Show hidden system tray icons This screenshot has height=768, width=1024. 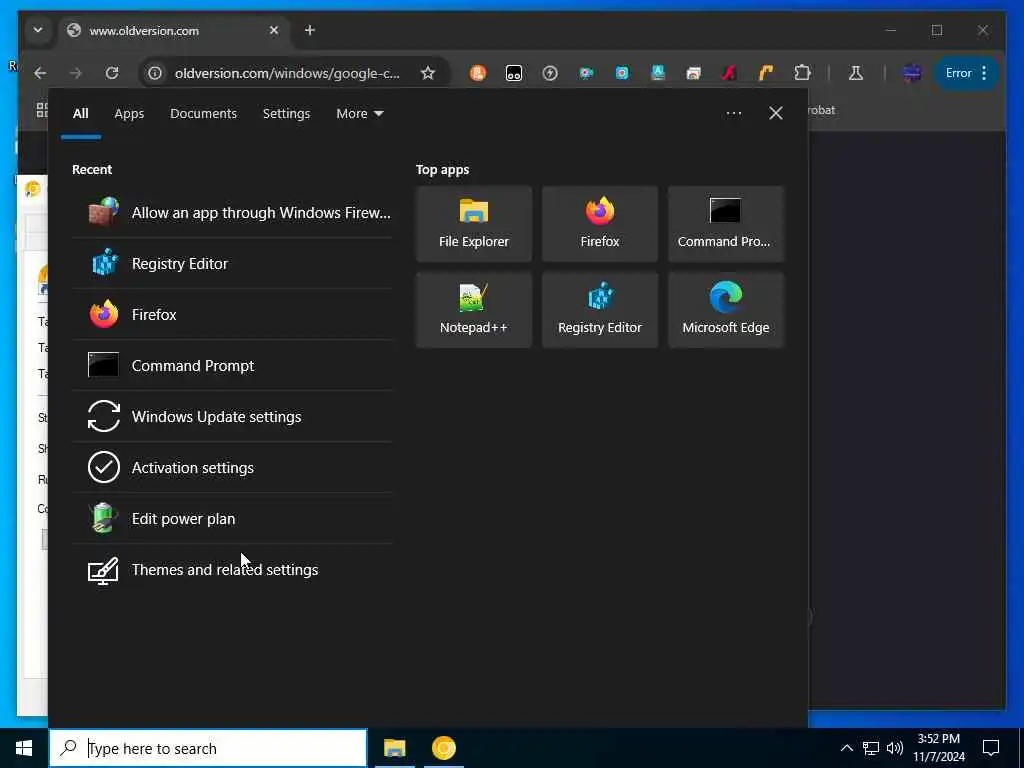pyautogui.click(x=846, y=748)
